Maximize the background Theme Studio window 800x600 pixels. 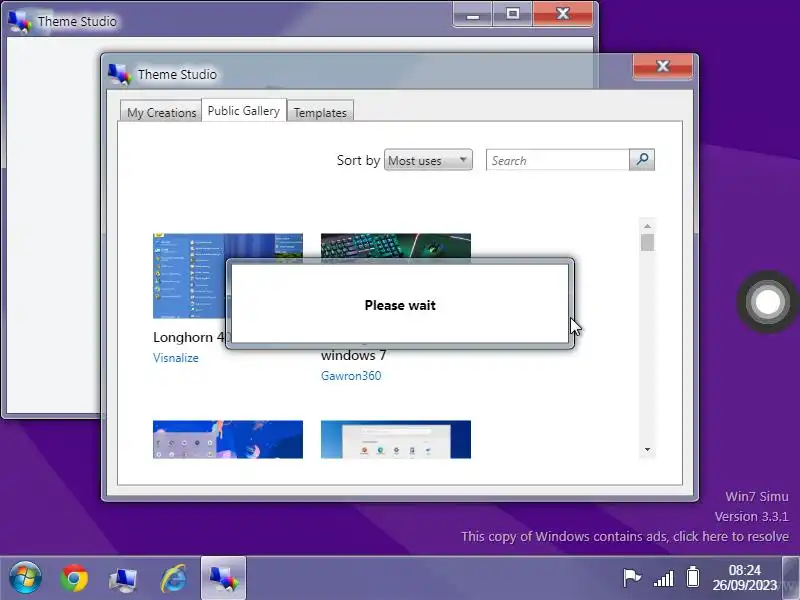512,14
